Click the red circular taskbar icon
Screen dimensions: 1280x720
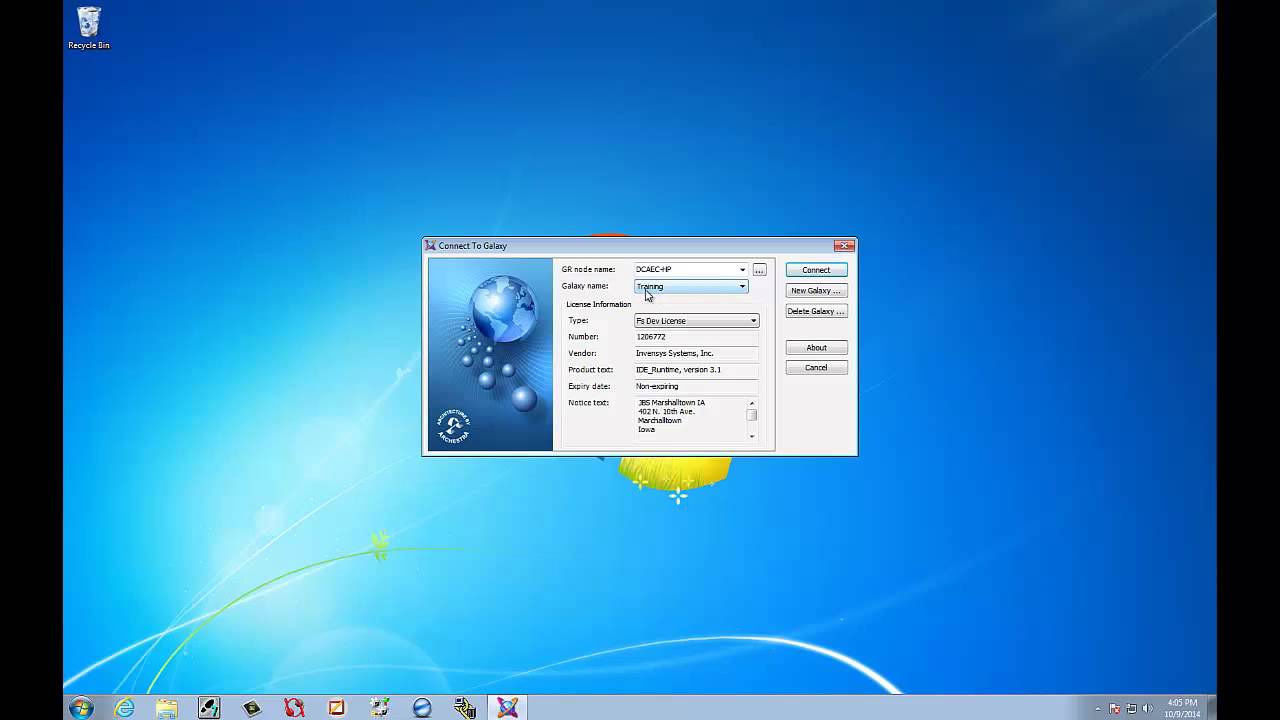tap(294, 708)
